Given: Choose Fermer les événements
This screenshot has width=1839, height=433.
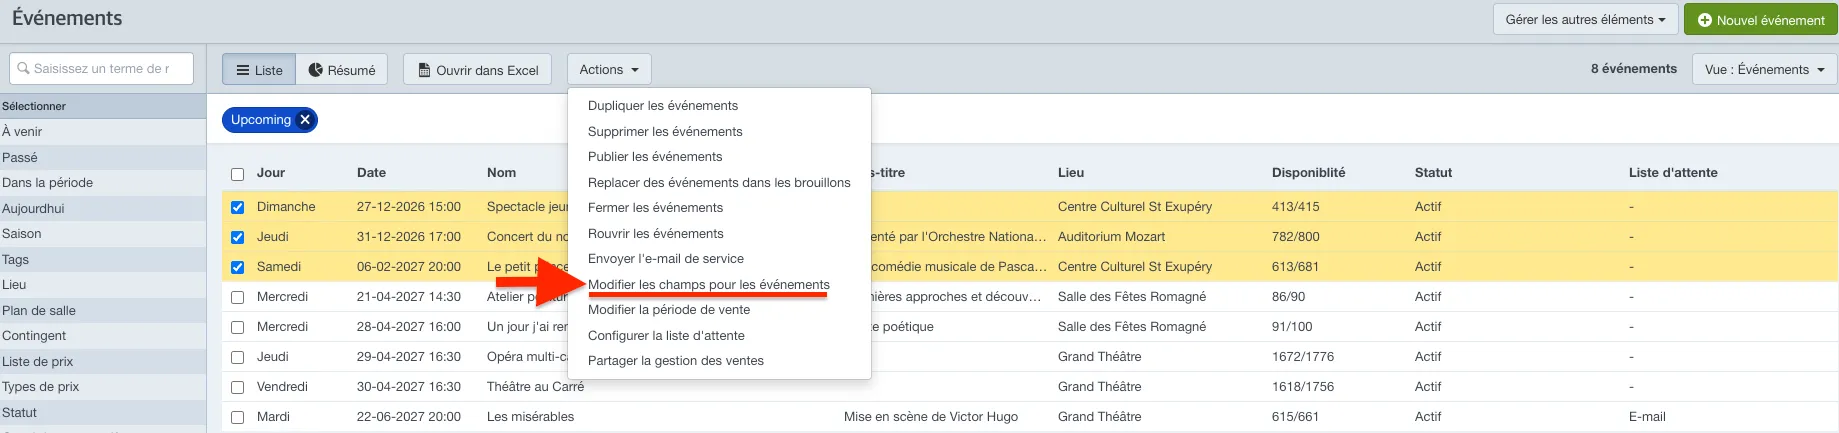Looking at the screenshot, I should (x=655, y=207).
